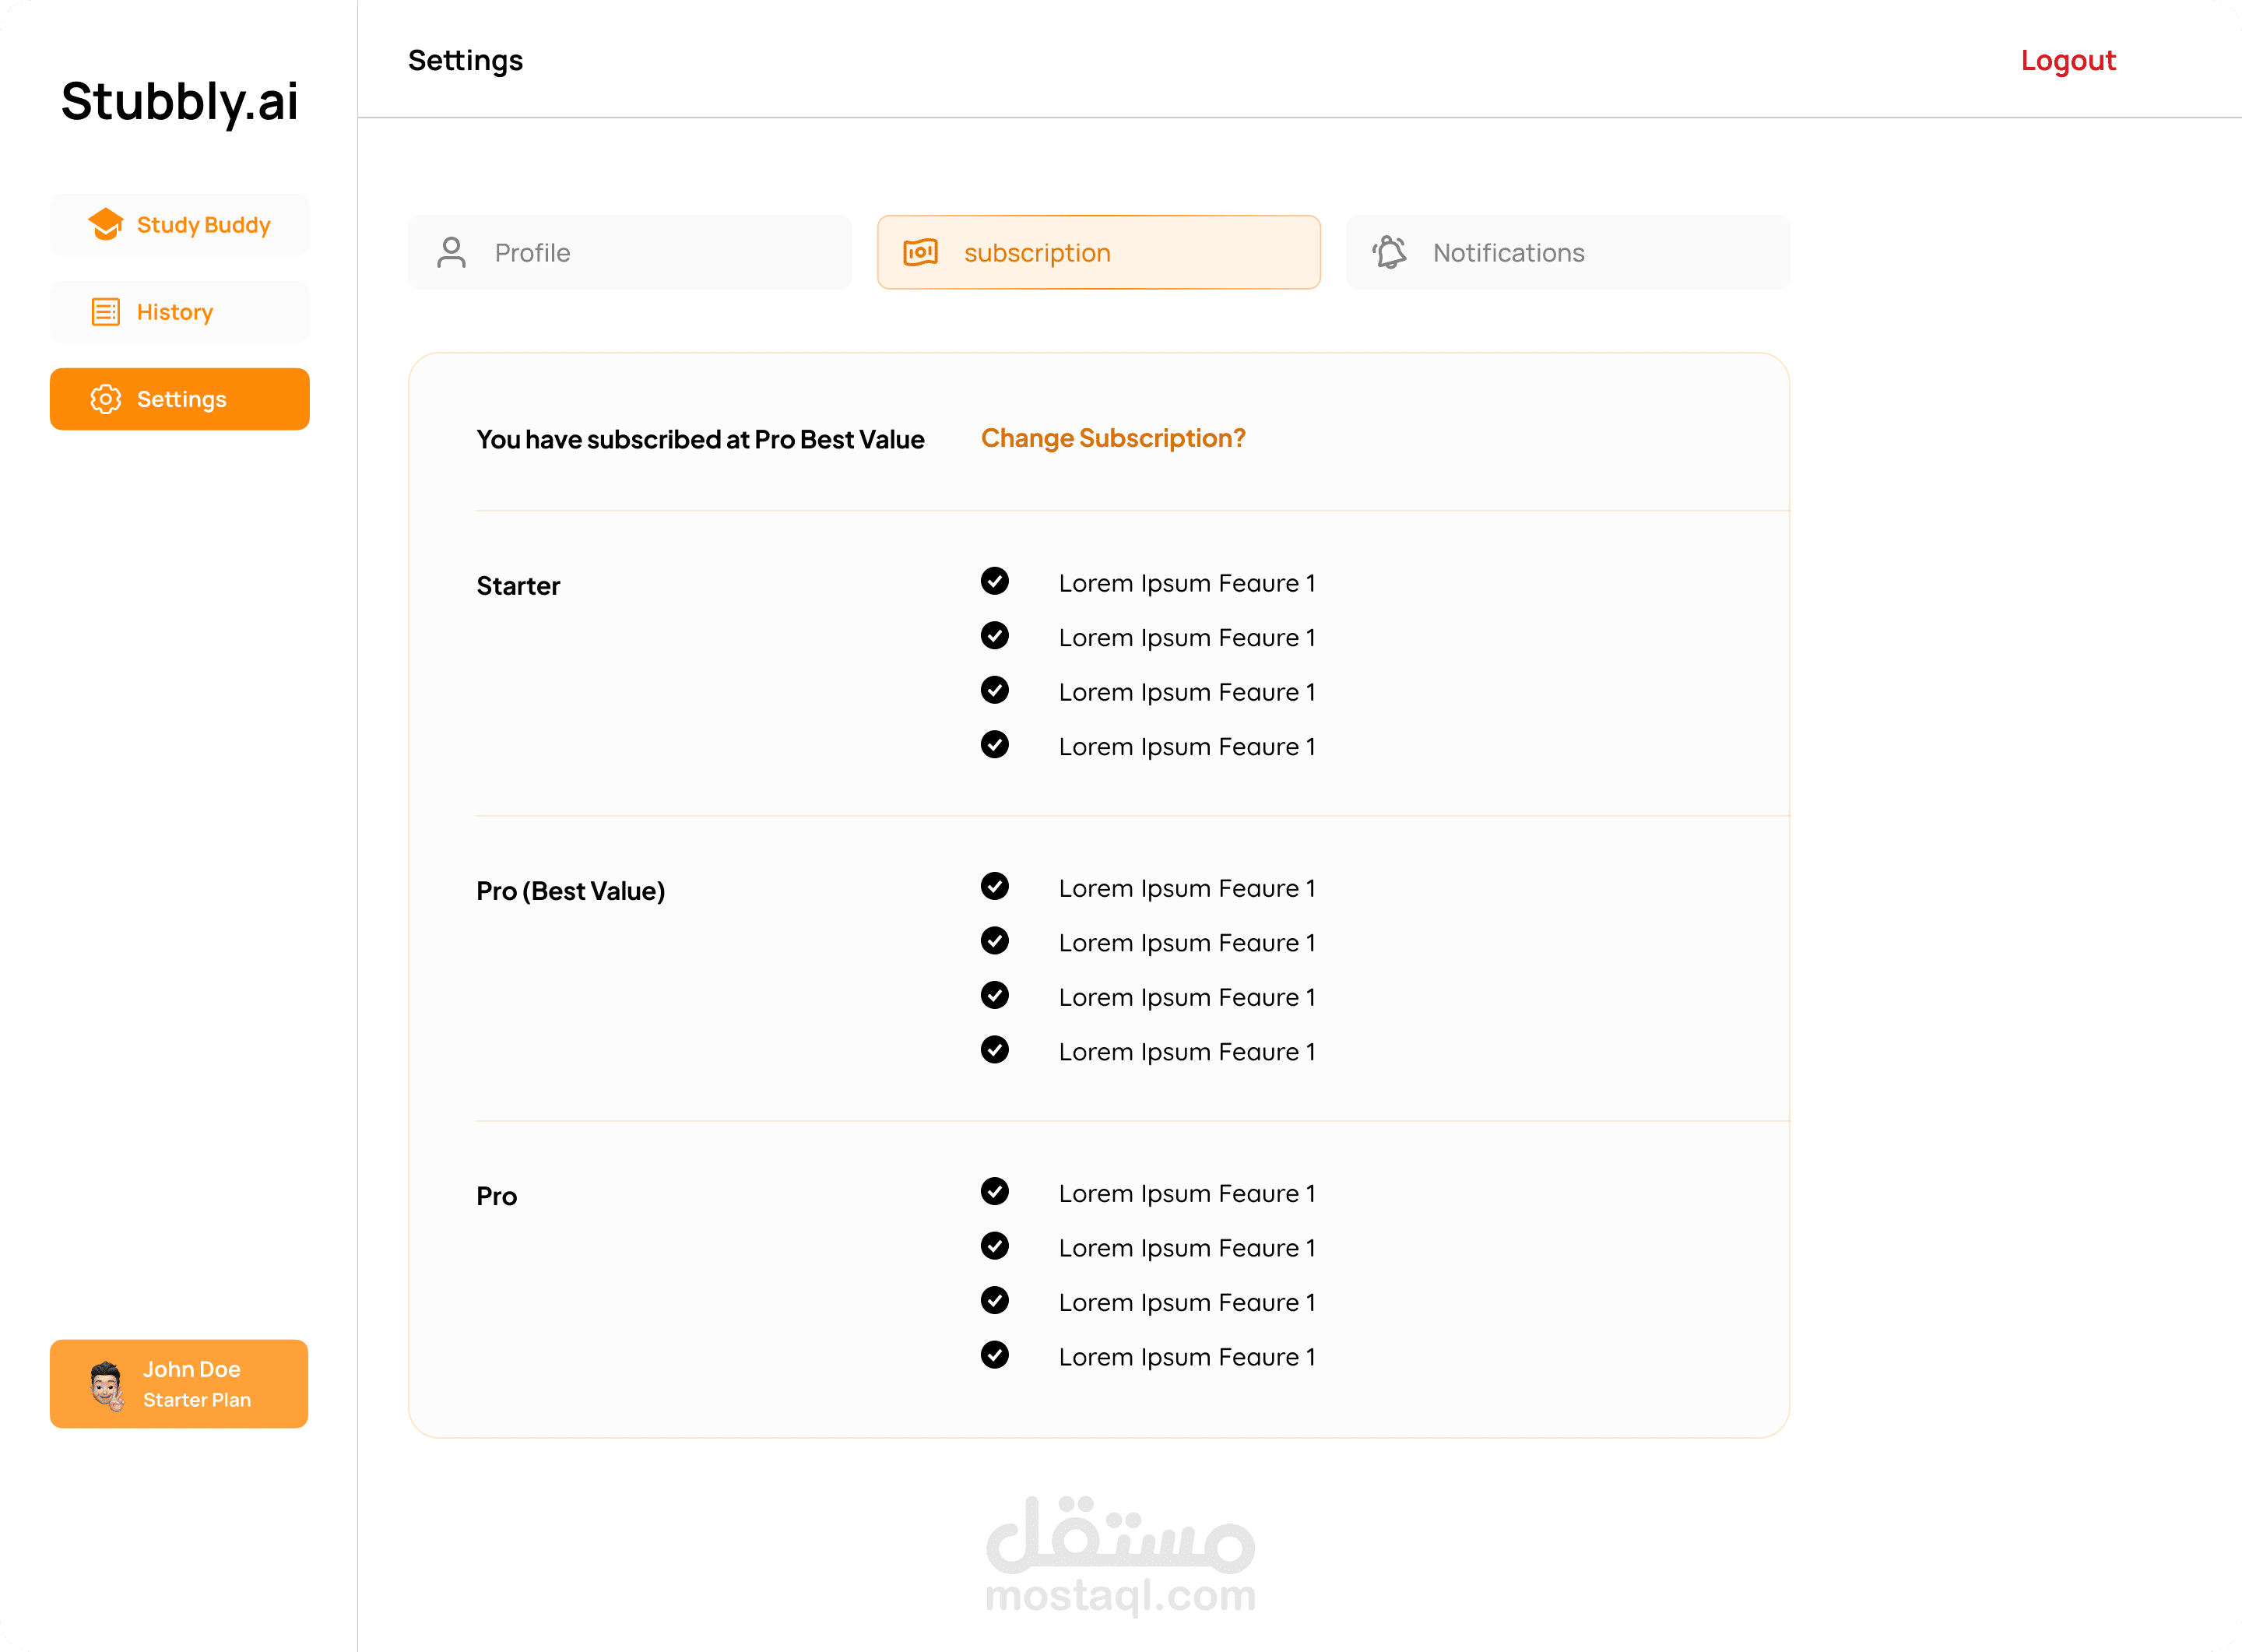Click the Settings page title
2242x1652 pixels.
(x=465, y=61)
